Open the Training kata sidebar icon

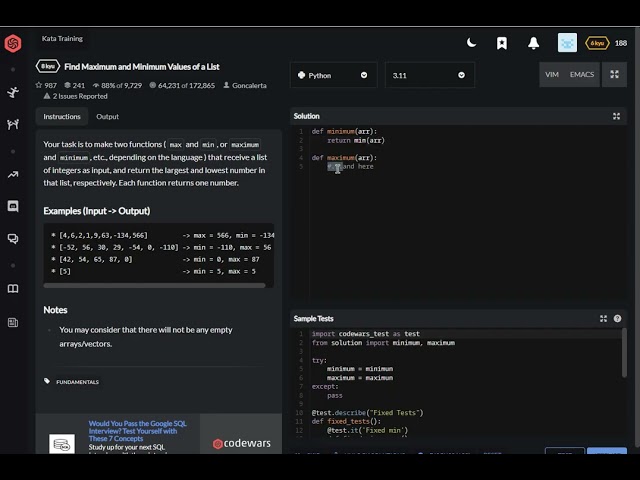13,92
